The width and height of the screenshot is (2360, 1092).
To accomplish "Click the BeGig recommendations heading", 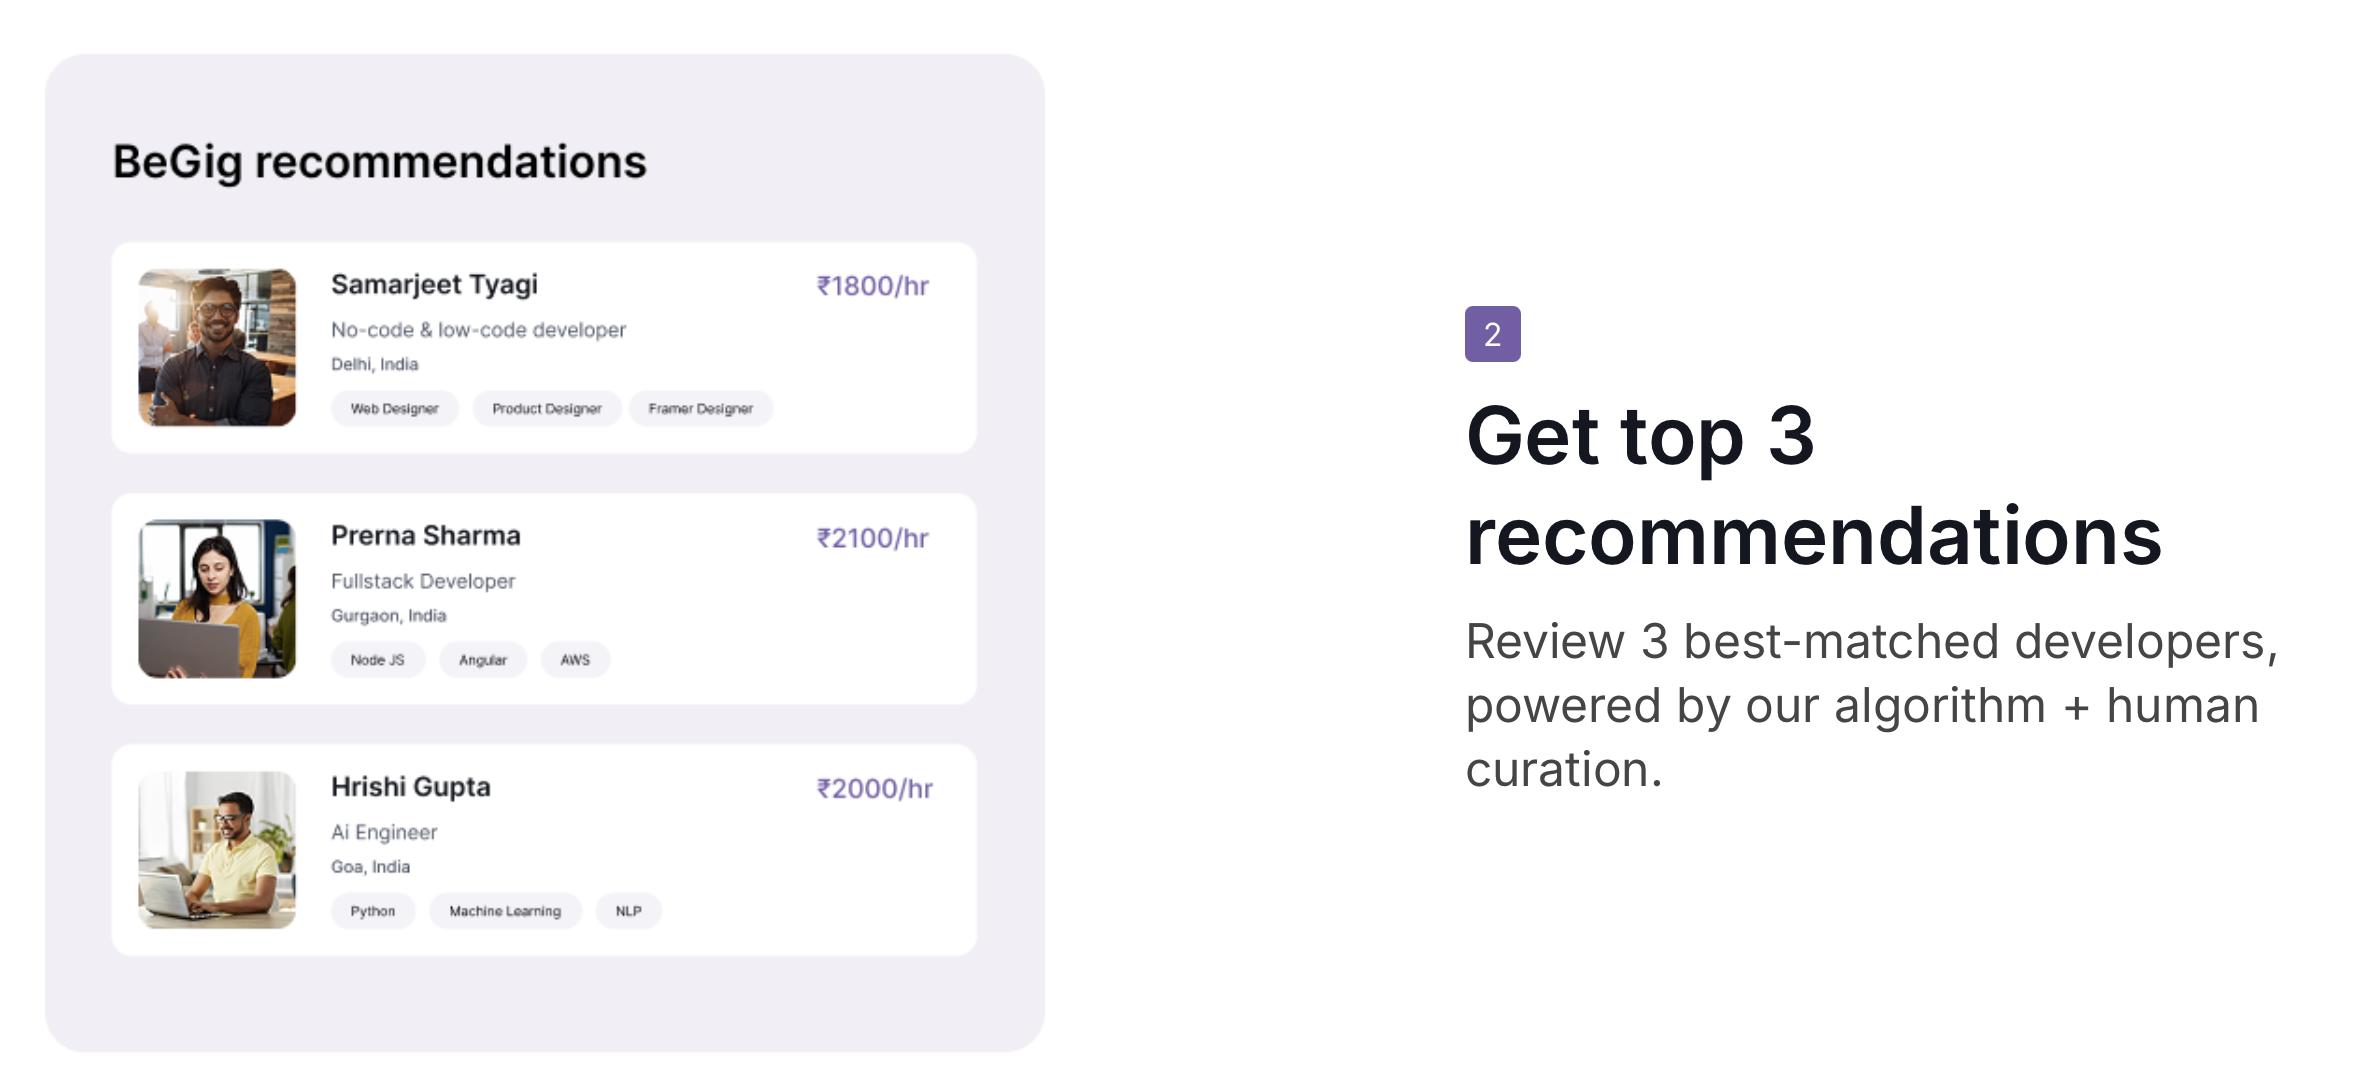I will click(x=379, y=162).
